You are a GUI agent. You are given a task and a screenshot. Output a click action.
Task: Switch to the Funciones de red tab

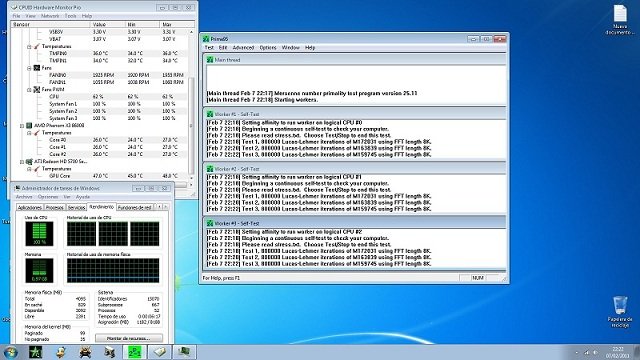coord(134,207)
